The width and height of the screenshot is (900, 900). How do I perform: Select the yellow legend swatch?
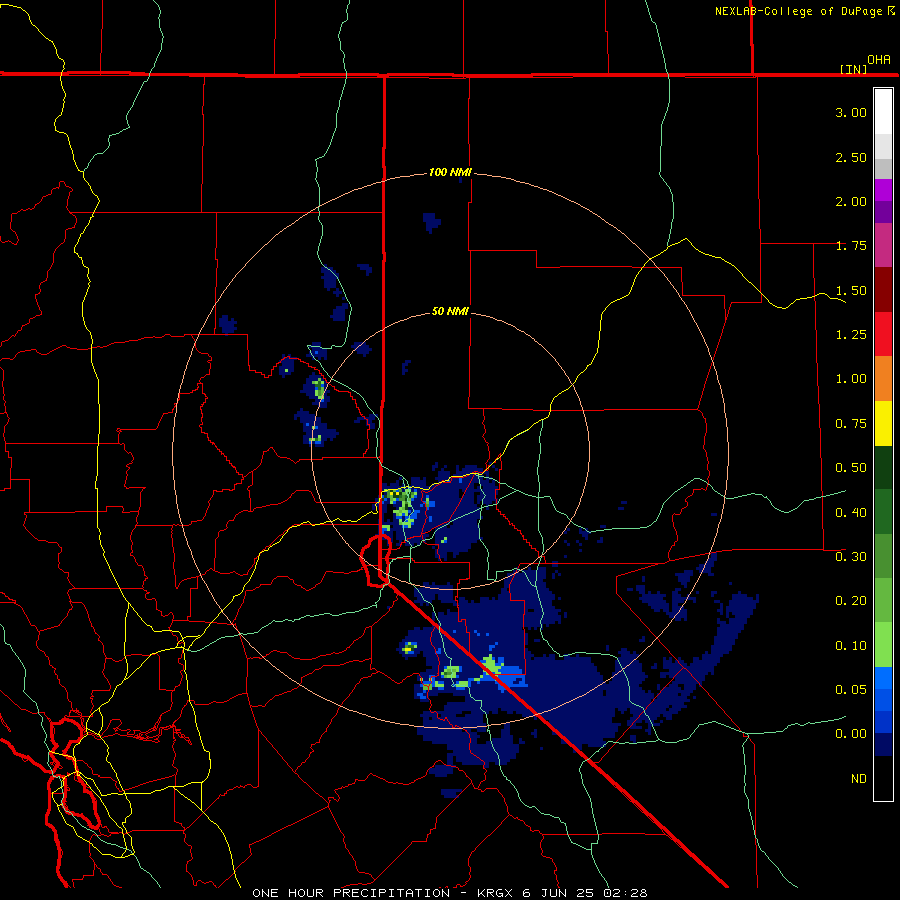pyautogui.click(x=883, y=424)
